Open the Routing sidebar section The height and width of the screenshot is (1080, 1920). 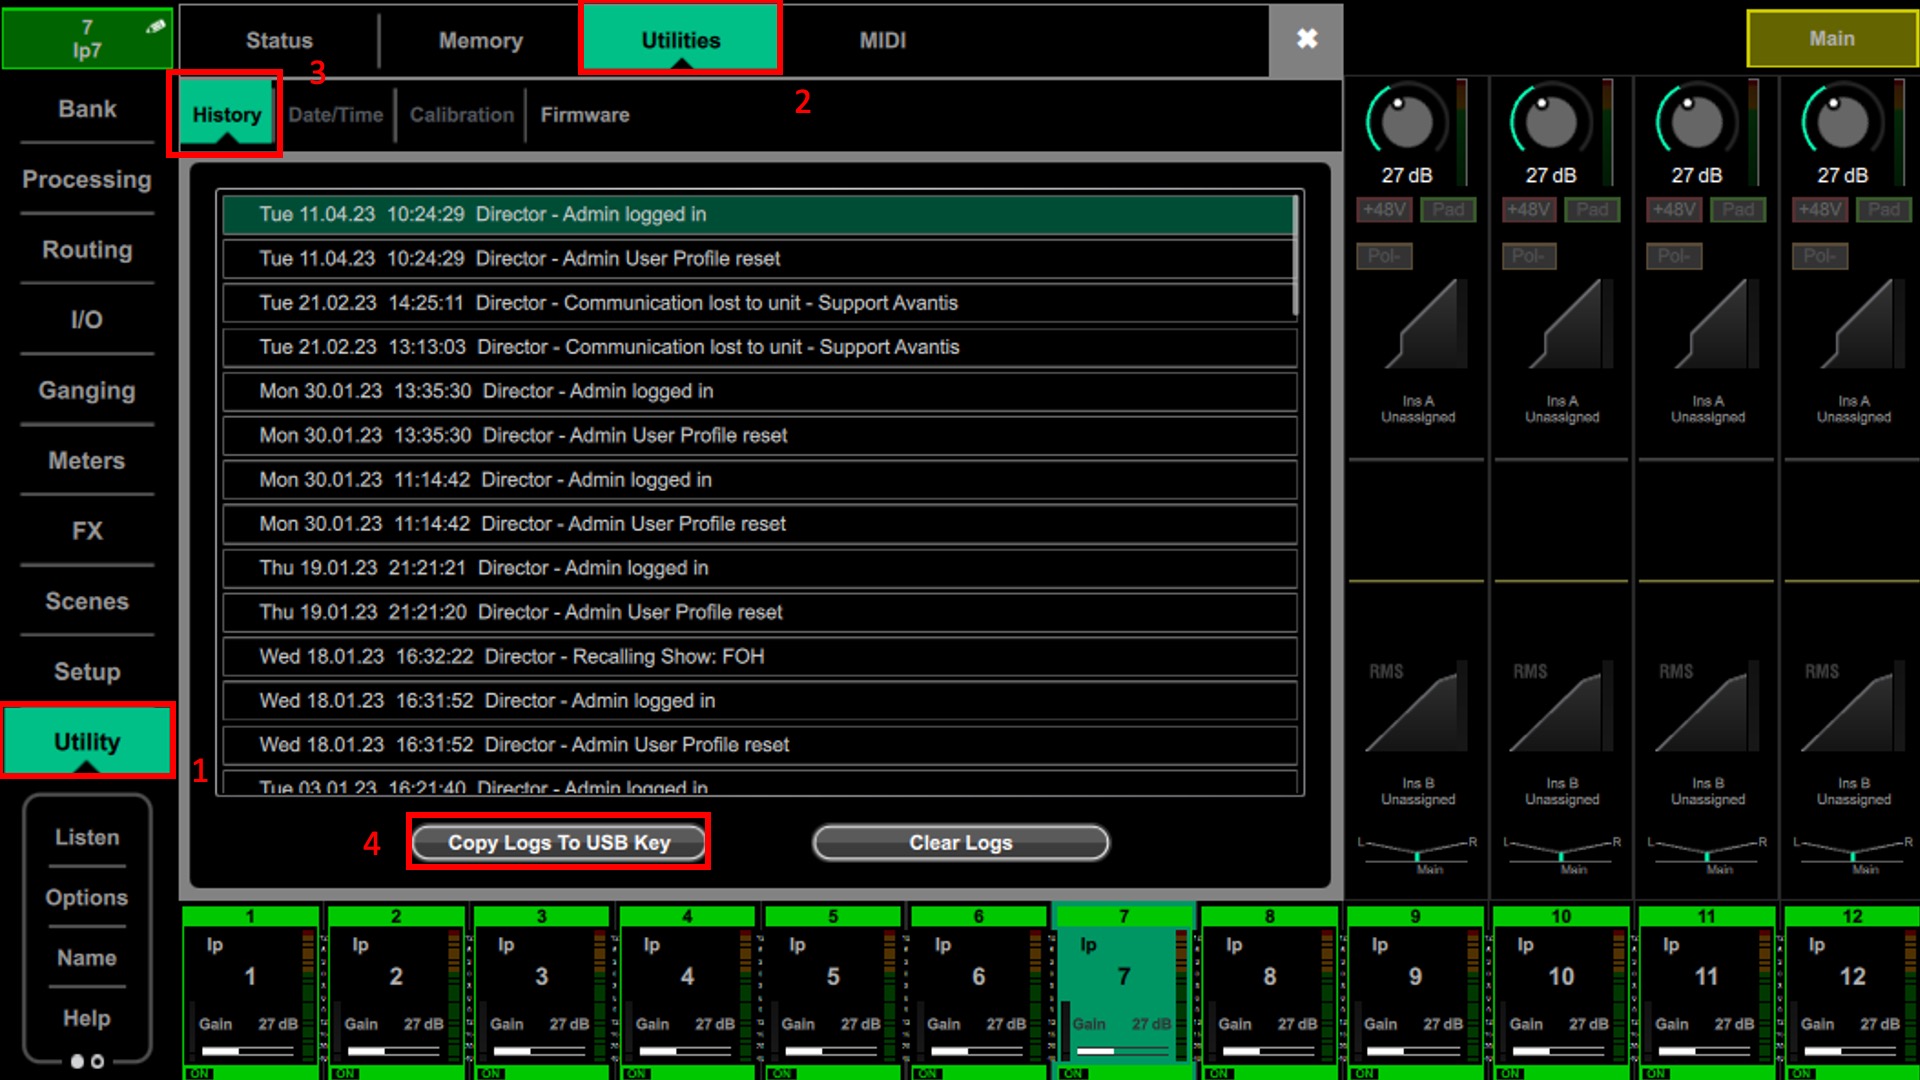coord(86,250)
